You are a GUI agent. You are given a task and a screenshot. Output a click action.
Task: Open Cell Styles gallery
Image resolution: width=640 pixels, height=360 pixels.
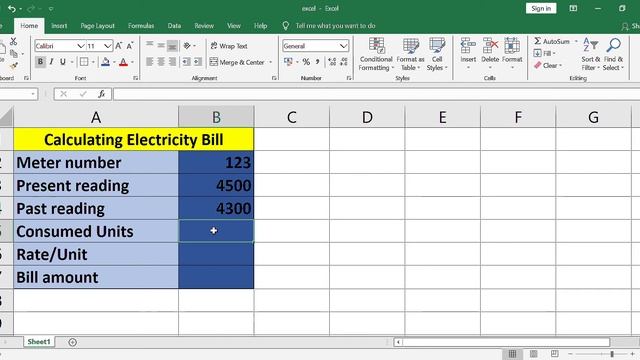pos(437,55)
